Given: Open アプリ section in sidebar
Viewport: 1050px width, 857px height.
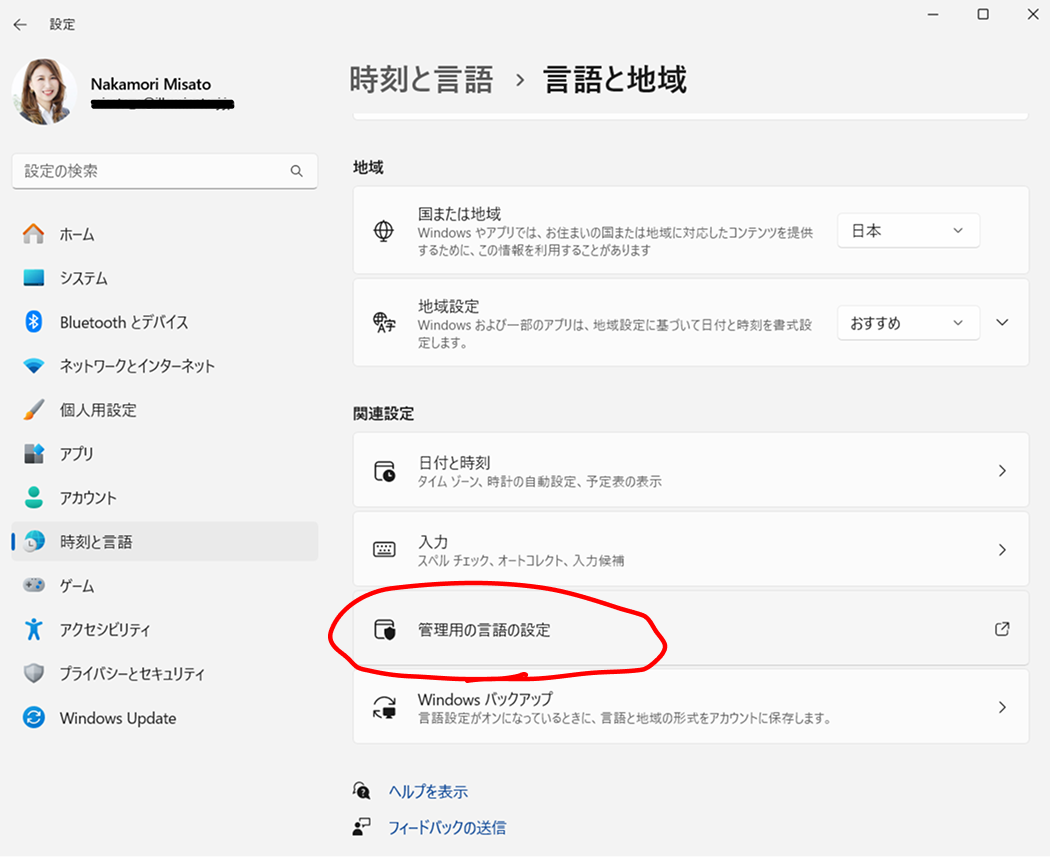Looking at the screenshot, I should pos(165,454).
